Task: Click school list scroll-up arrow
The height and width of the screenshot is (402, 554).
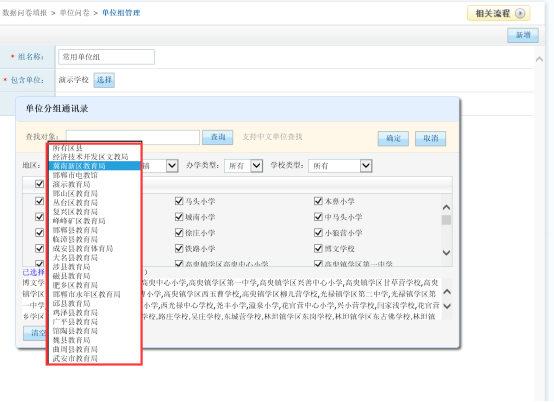Action: point(447,207)
